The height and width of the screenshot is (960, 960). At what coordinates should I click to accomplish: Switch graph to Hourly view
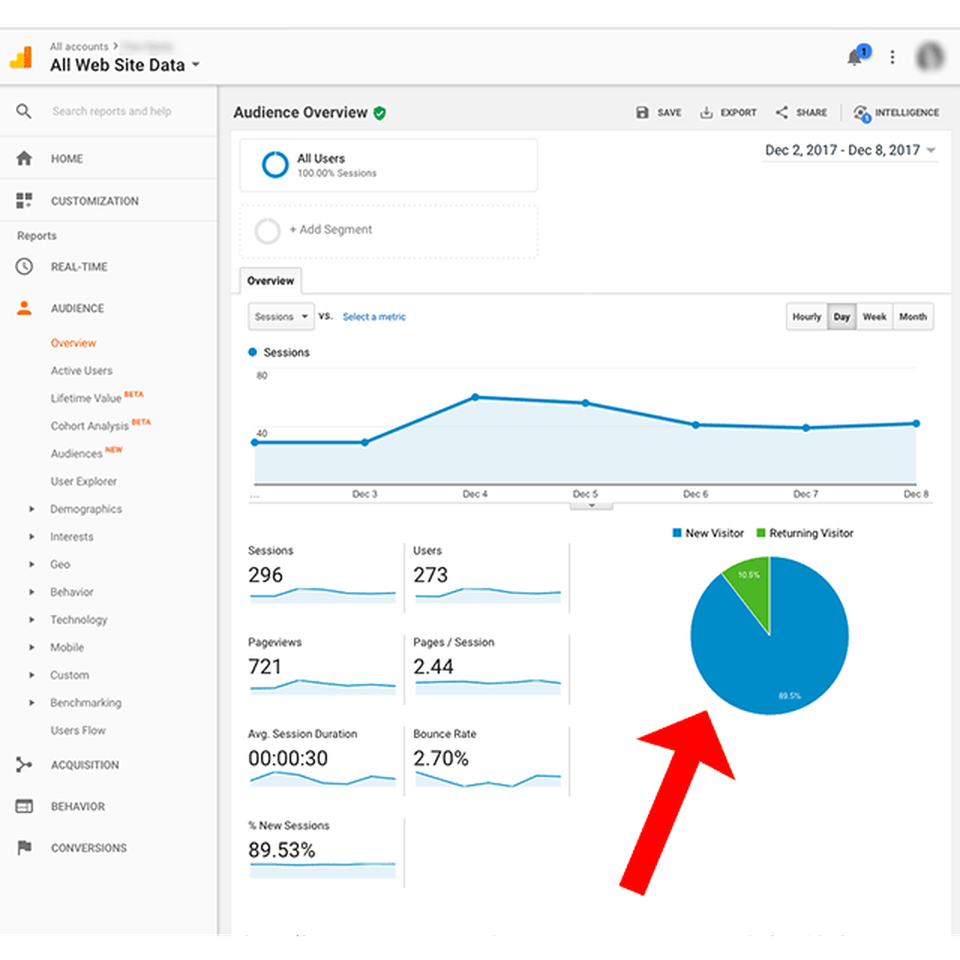click(x=806, y=317)
